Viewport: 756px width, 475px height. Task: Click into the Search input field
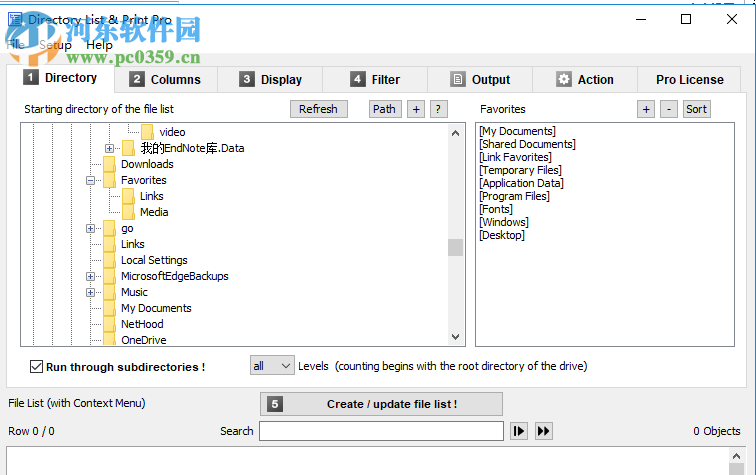pyautogui.click(x=381, y=431)
